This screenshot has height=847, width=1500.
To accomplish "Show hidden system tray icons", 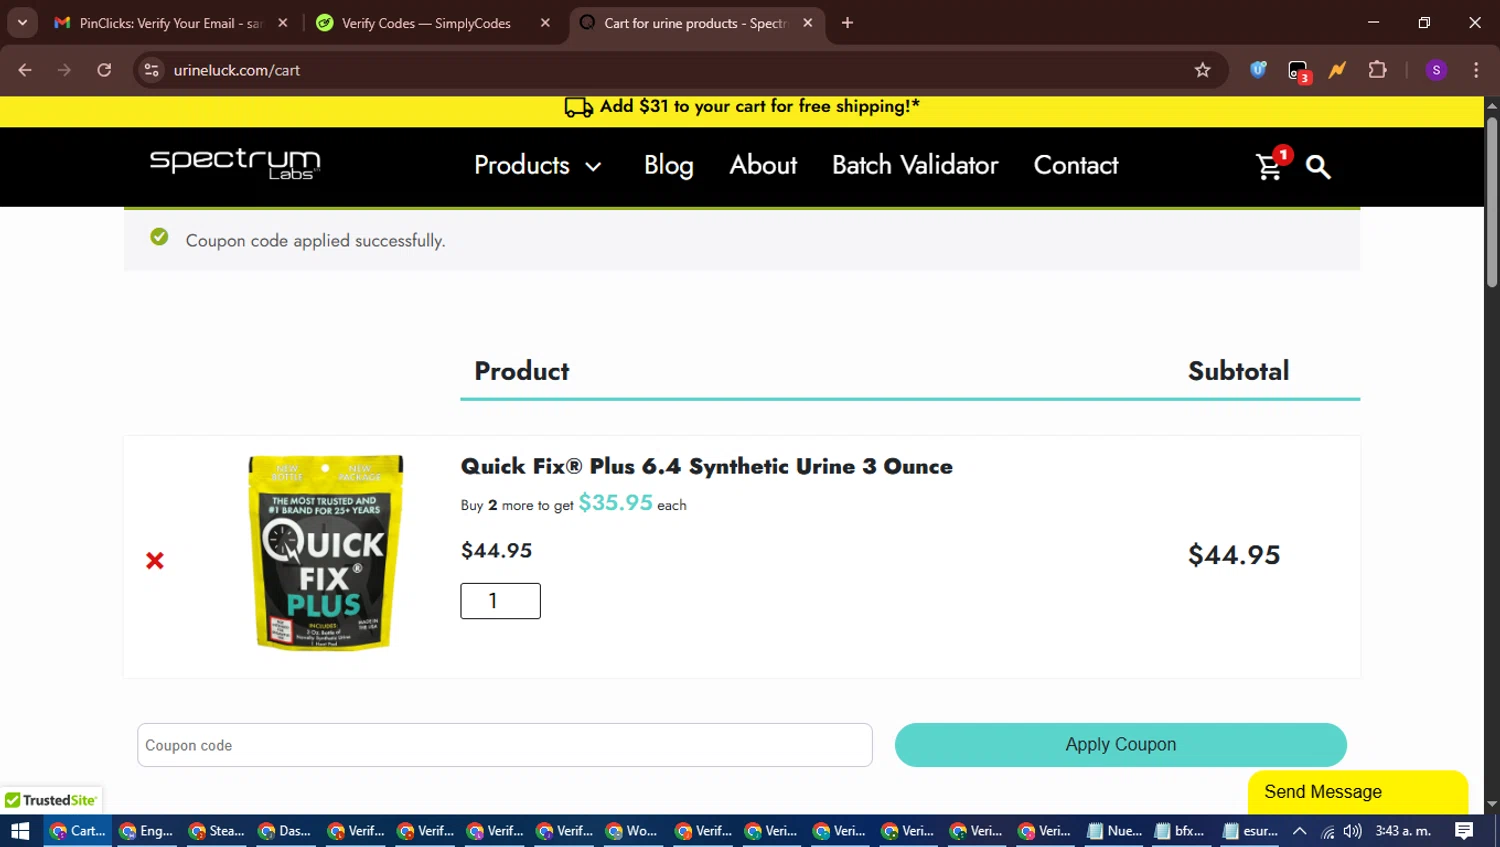I will [1299, 831].
